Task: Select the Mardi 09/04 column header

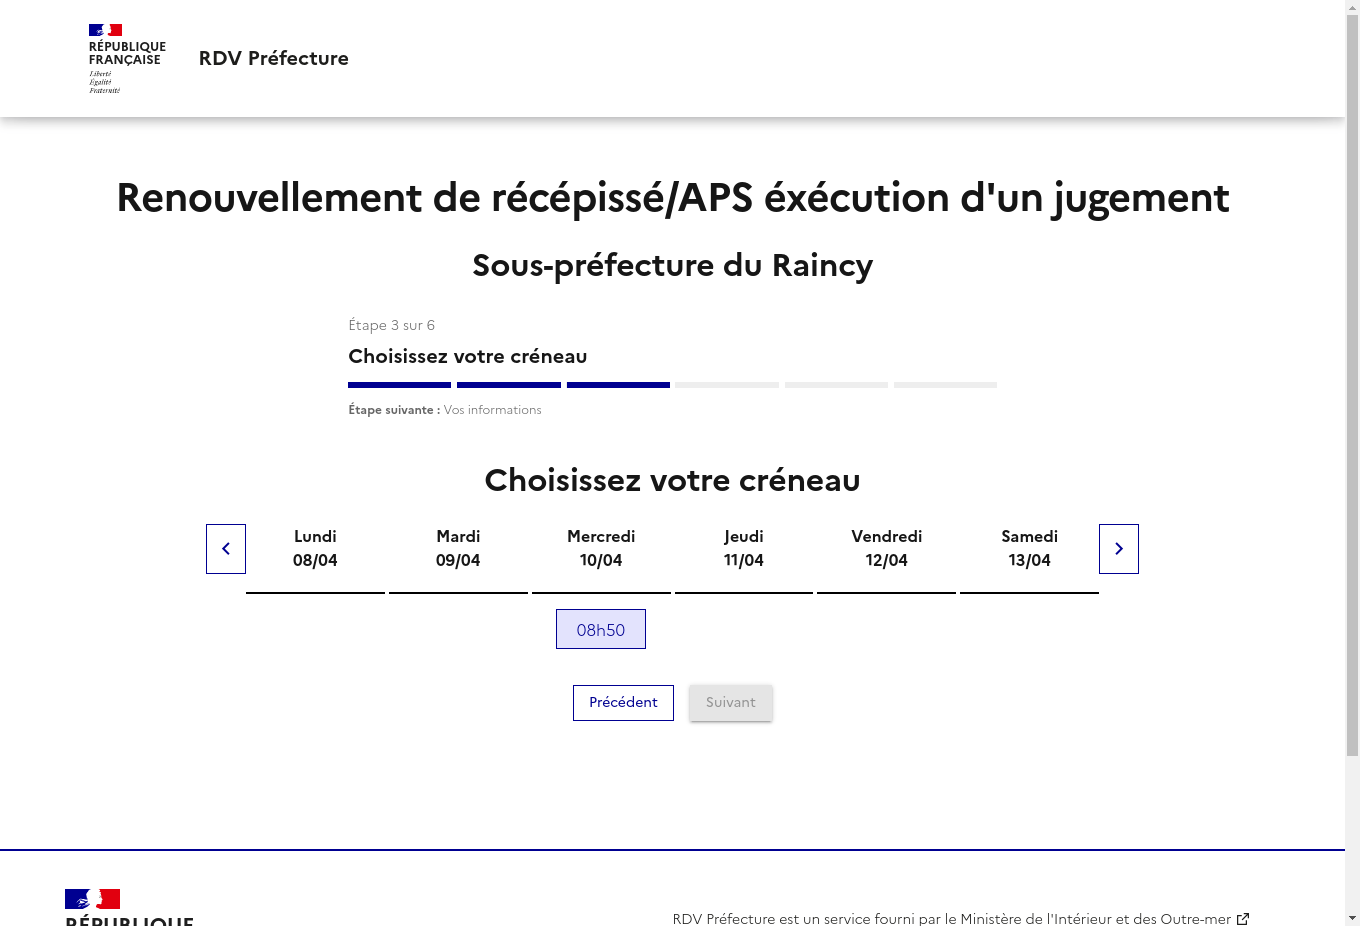Action: tap(458, 549)
